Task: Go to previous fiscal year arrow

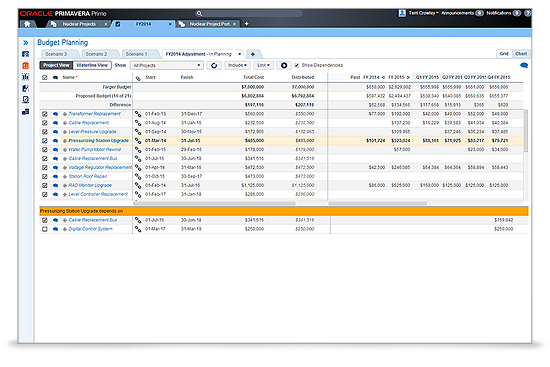Action: click(x=383, y=77)
